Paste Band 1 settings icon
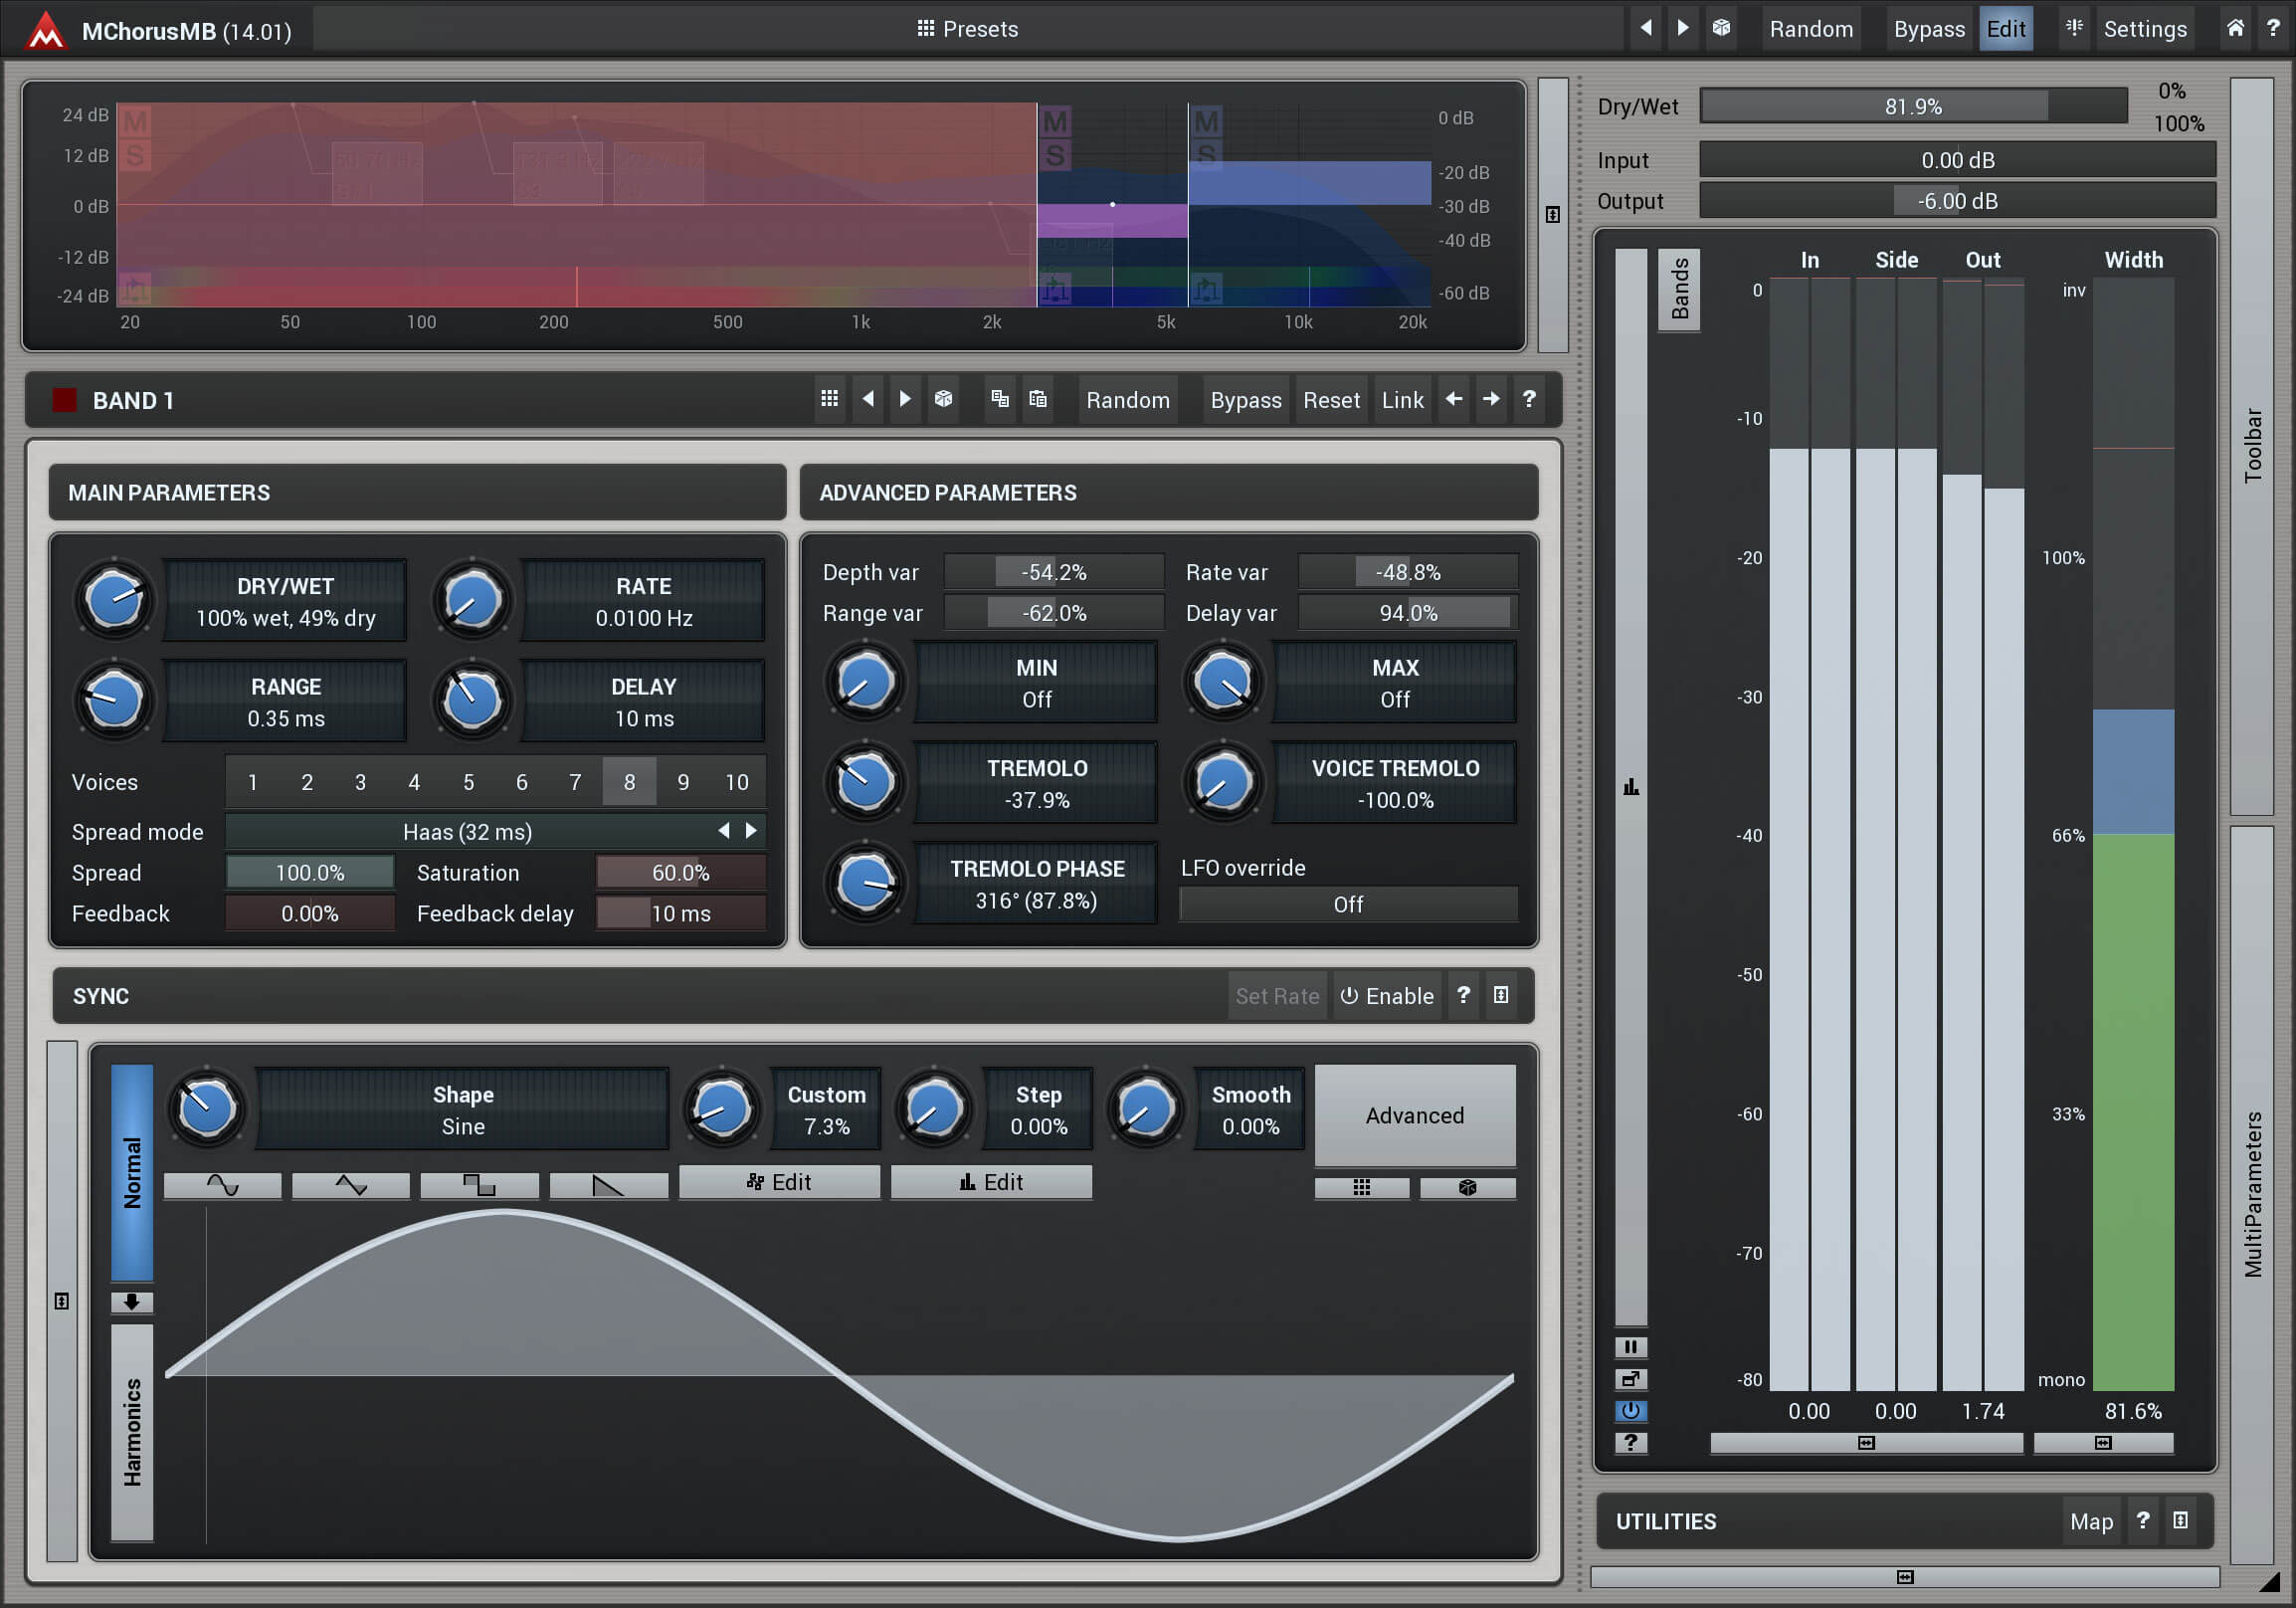This screenshot has height=1608, width=2296. (1038, 399)
